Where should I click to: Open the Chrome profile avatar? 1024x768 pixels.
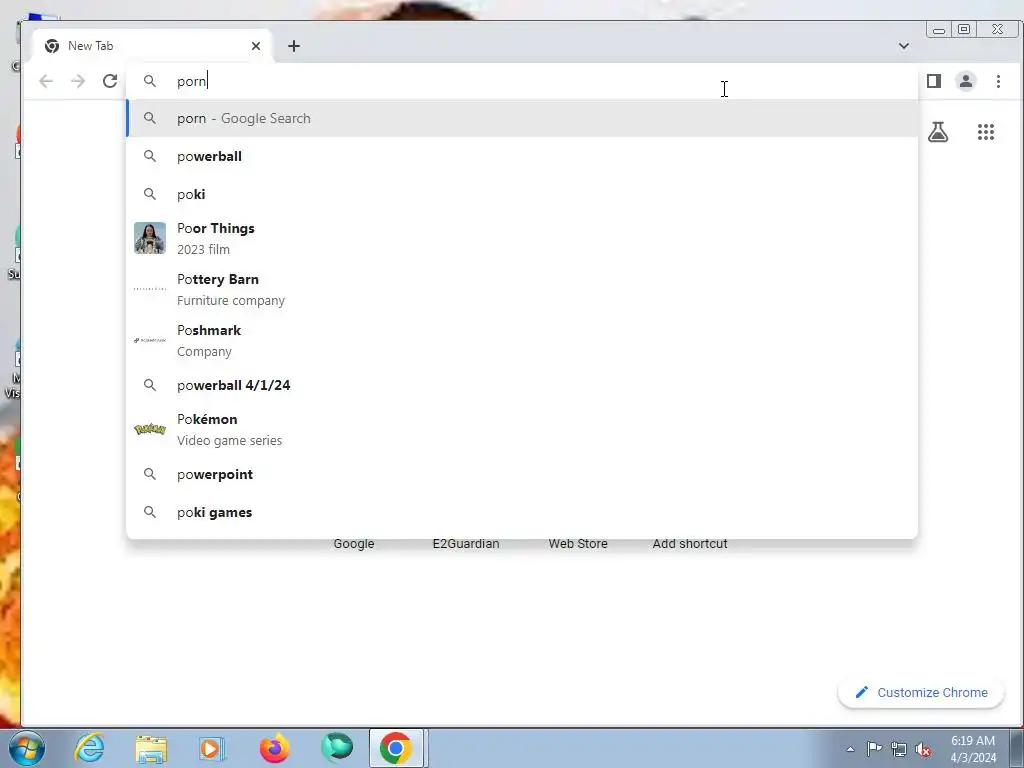966,81
